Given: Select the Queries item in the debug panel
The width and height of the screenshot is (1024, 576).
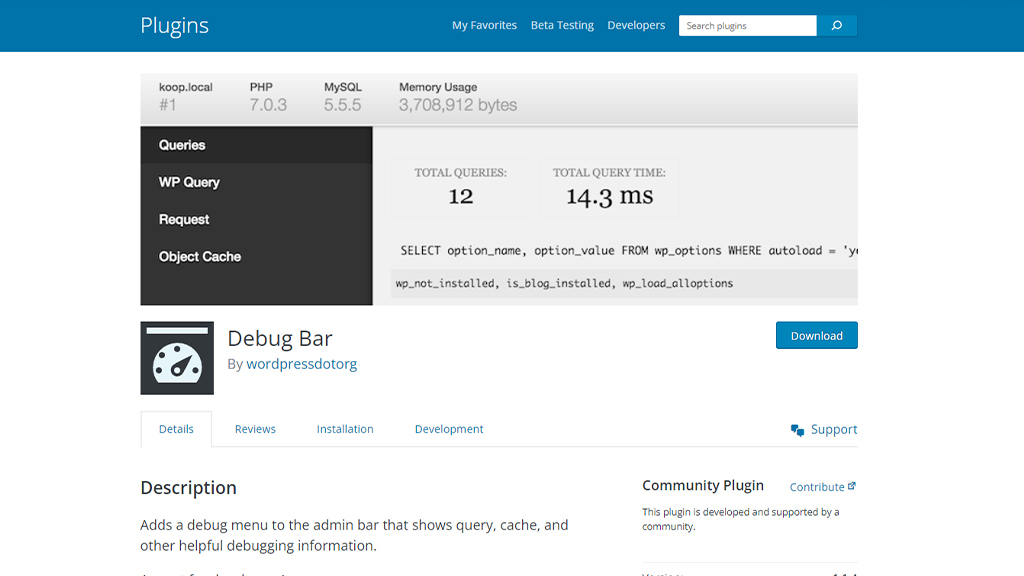Looking at the screenshot, I should pos(184,144).
